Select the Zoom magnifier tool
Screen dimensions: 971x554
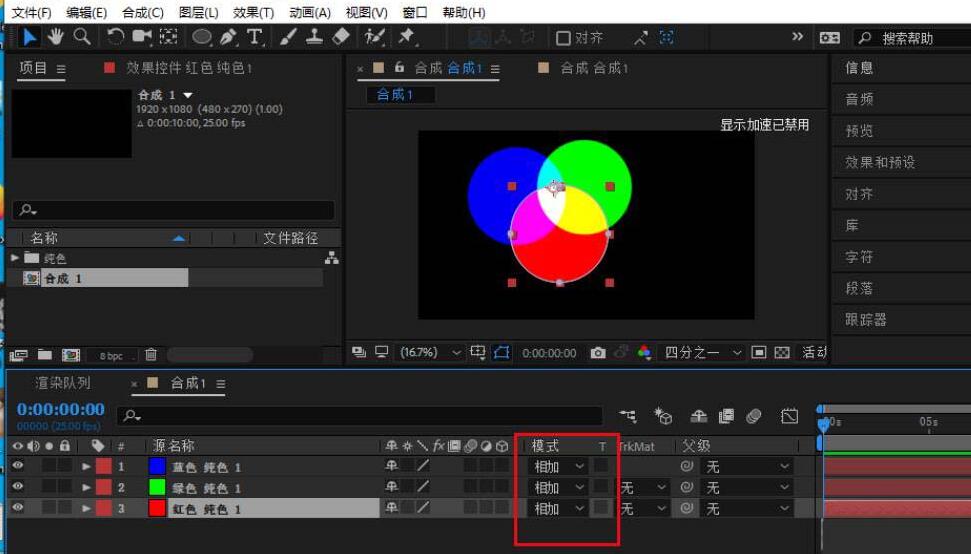tap(81, 37)
